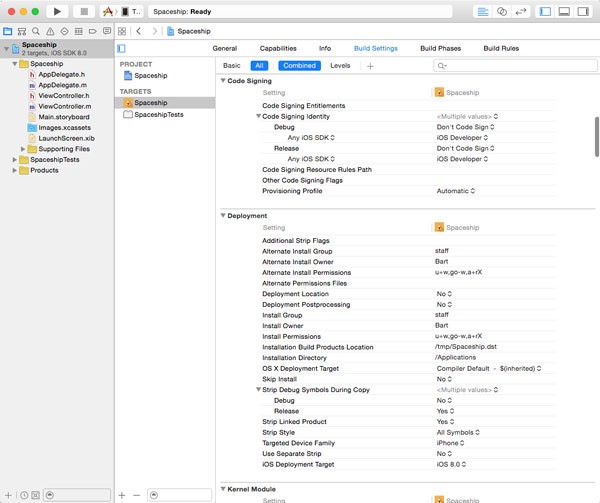Select Spaceship project in editor list

[146, 75]
